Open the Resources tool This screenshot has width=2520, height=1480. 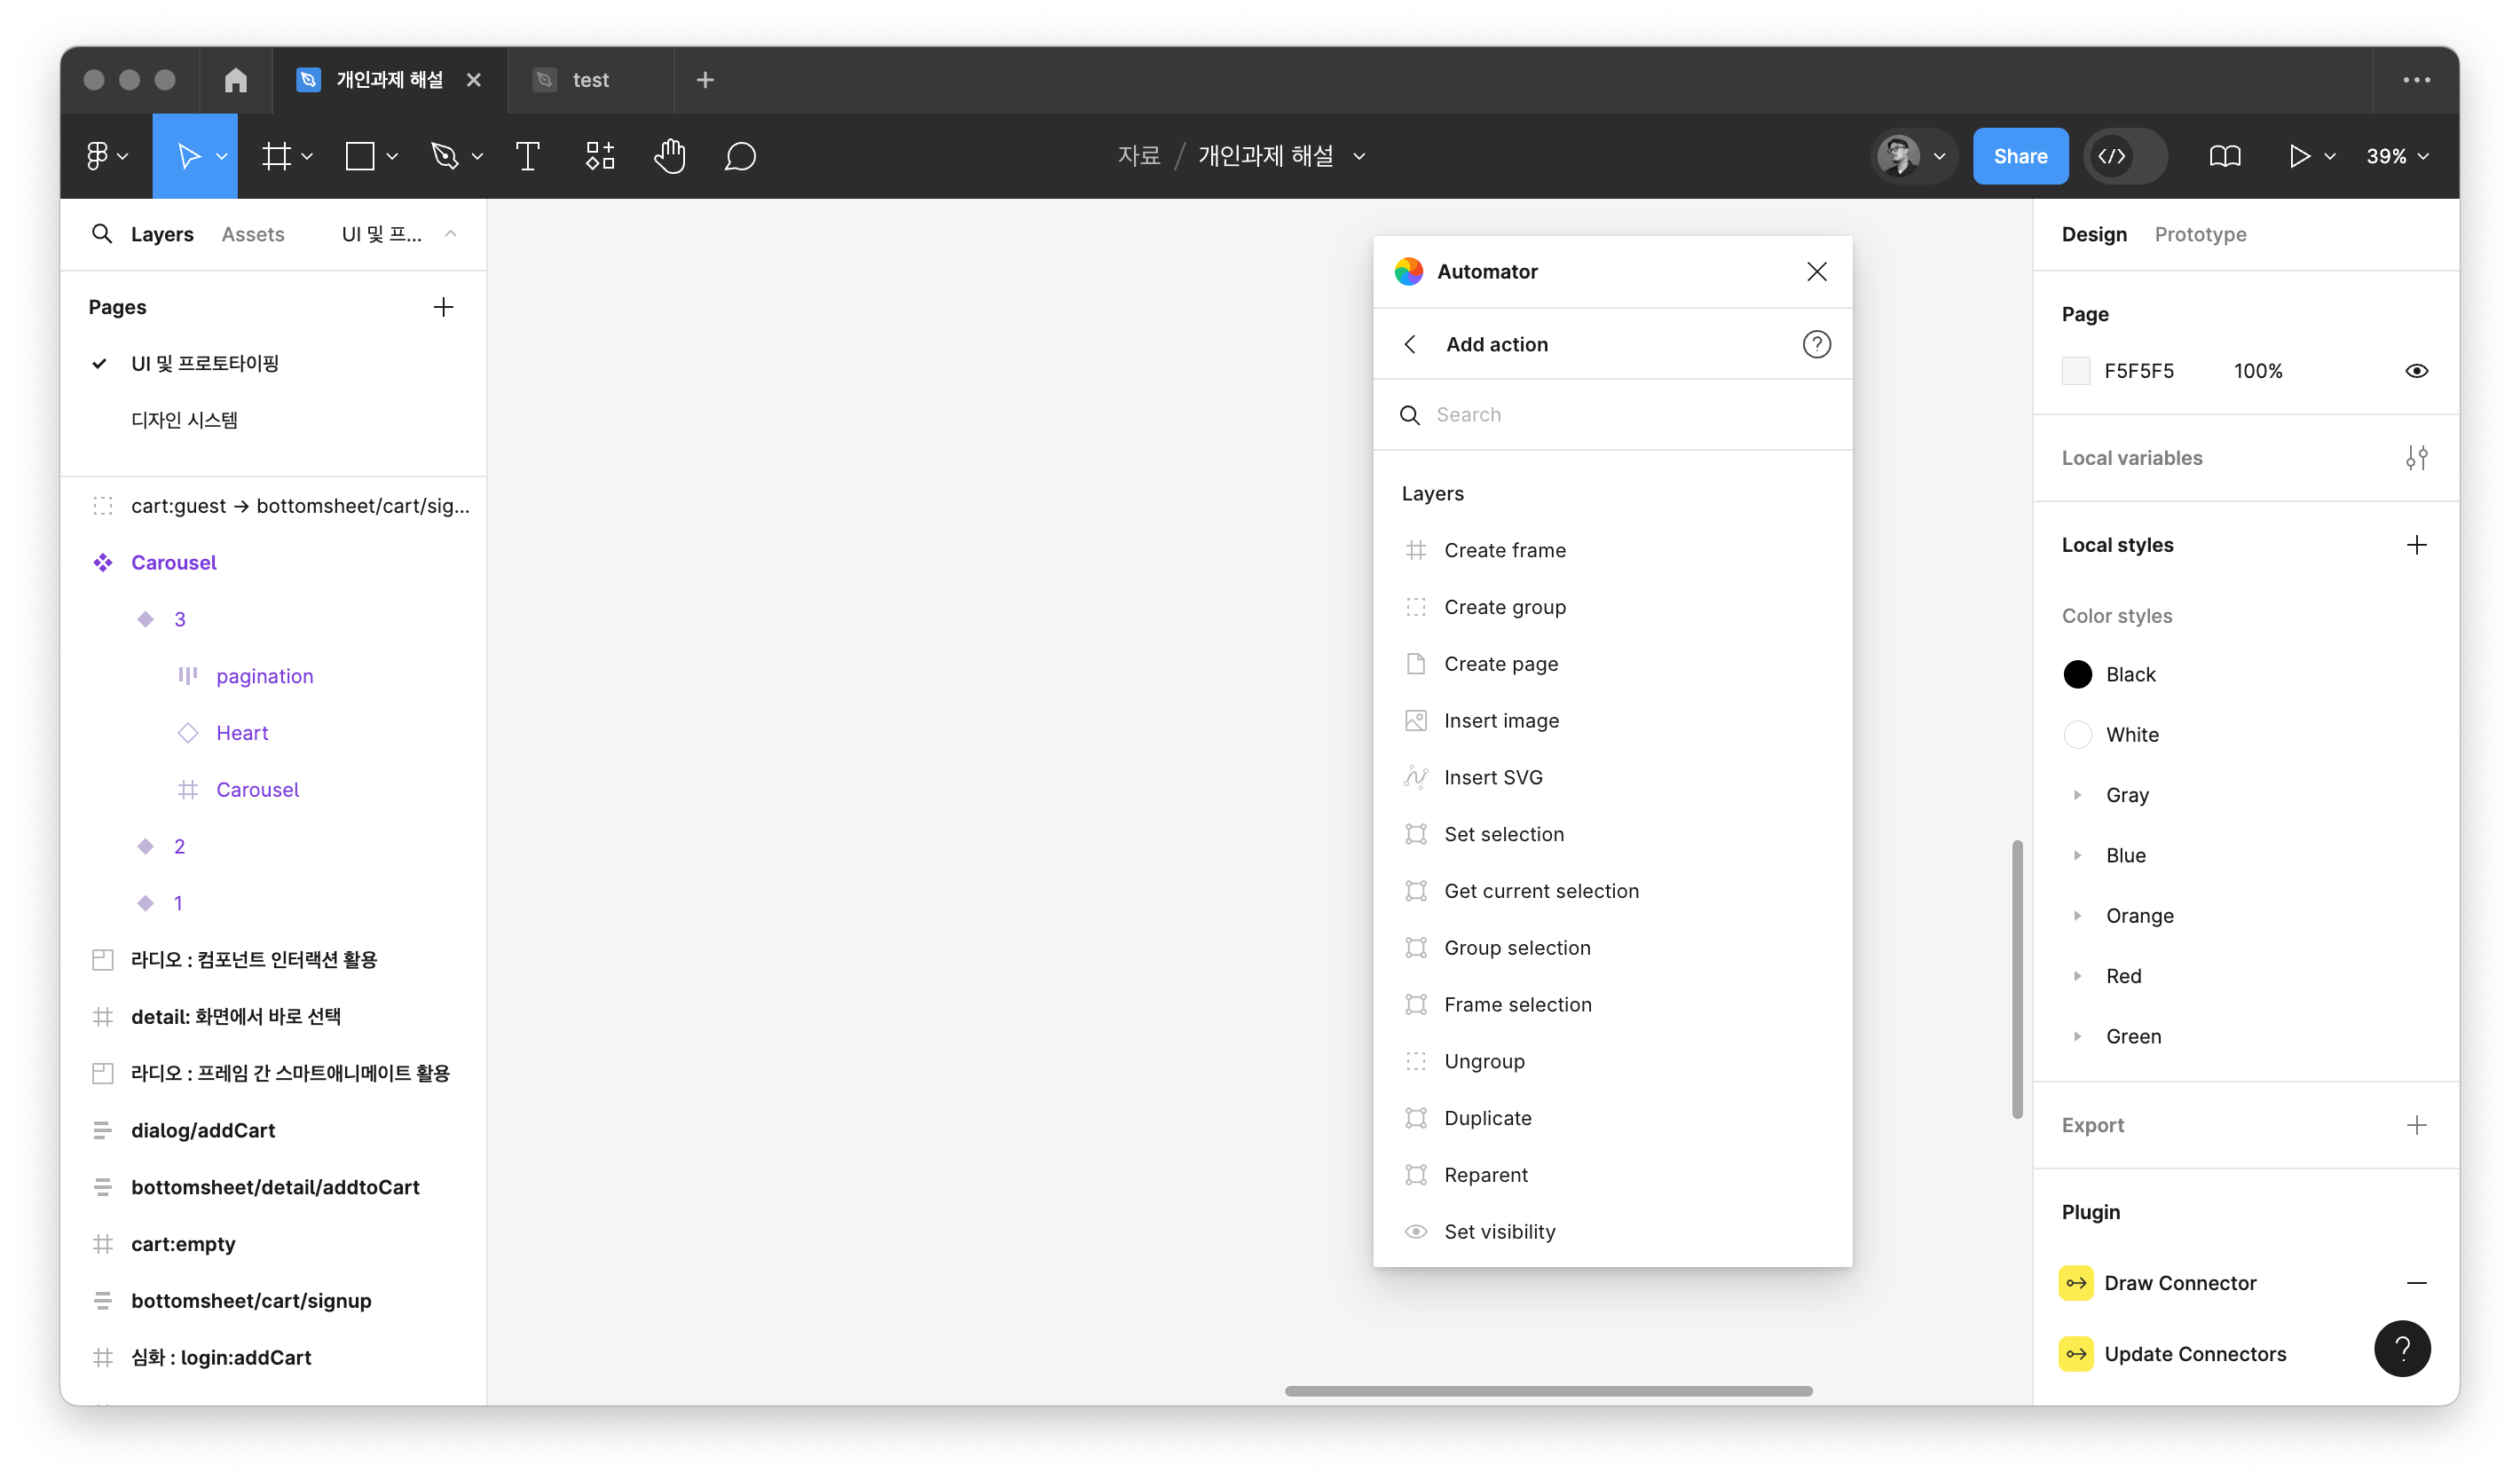tap(599, 156)
